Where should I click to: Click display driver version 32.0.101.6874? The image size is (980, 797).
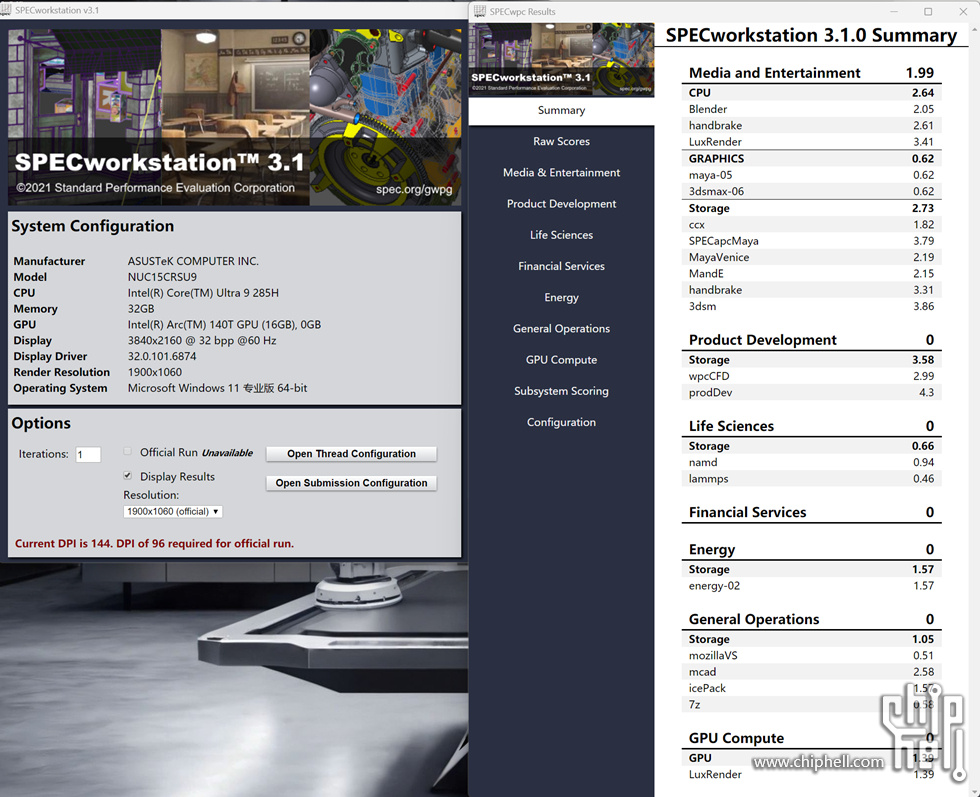click(162, 356)
